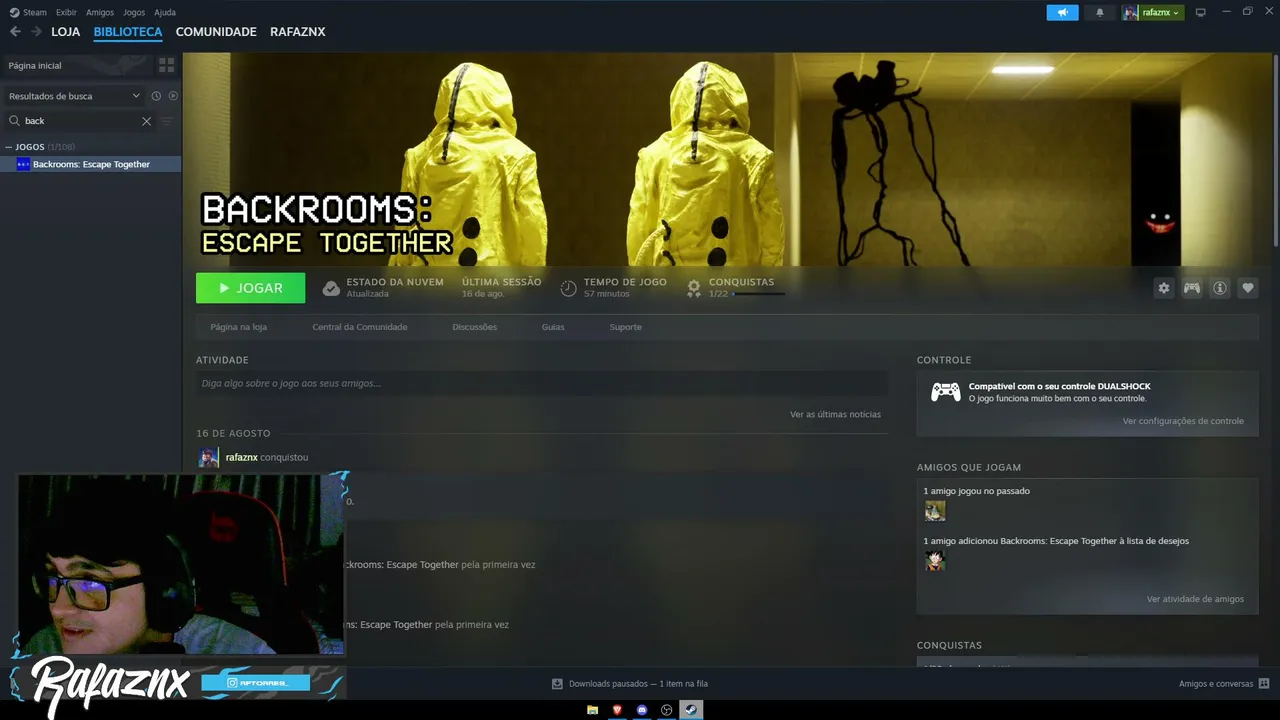1280x720 pixels.
Task: Click rafaznx avatar in activity feed
Action: pyautogui.click(x=208, y=458)
